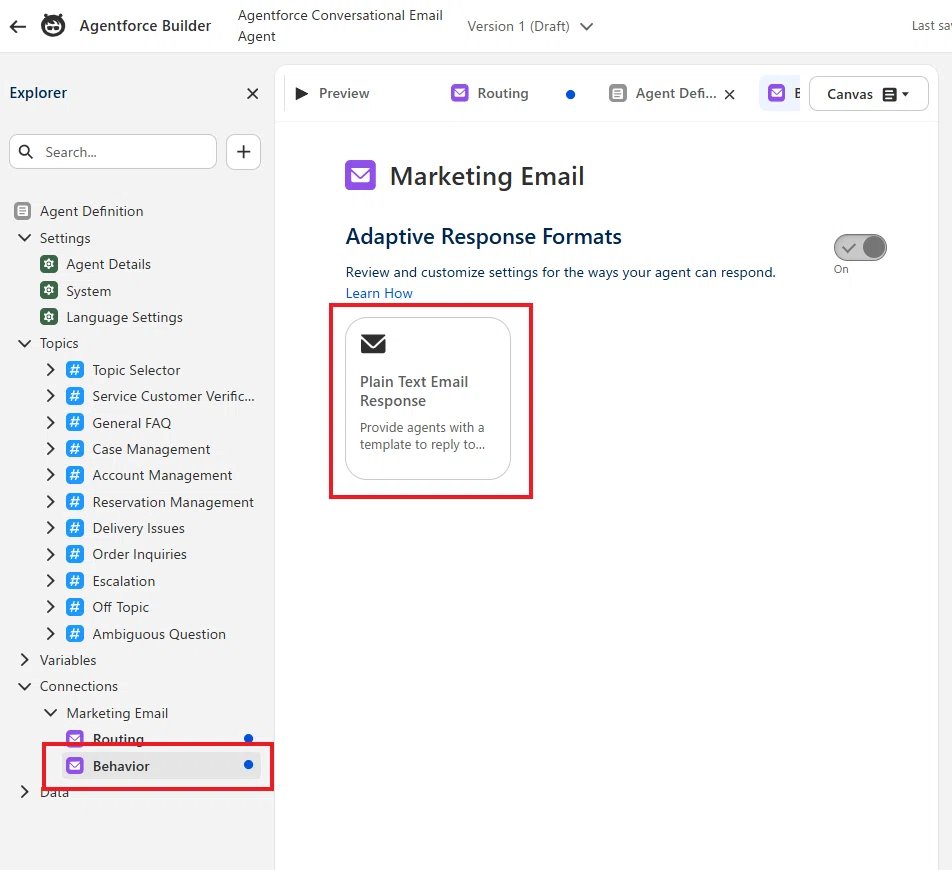Click in the Explorer search field
Image resolution: width=952 pixels, height=870 pixels.
tap(113, 152)
